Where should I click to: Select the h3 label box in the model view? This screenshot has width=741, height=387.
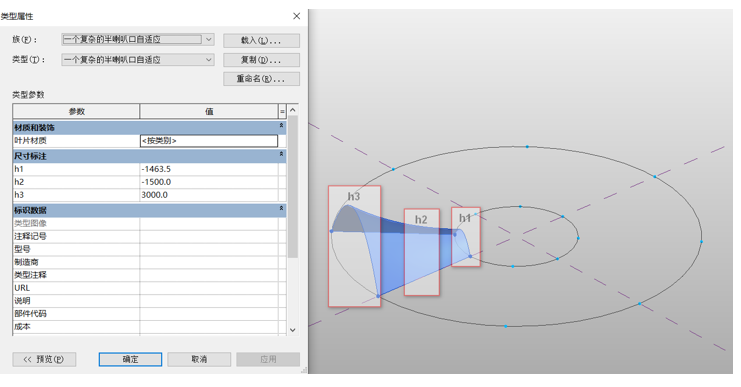tap(354, 246)
